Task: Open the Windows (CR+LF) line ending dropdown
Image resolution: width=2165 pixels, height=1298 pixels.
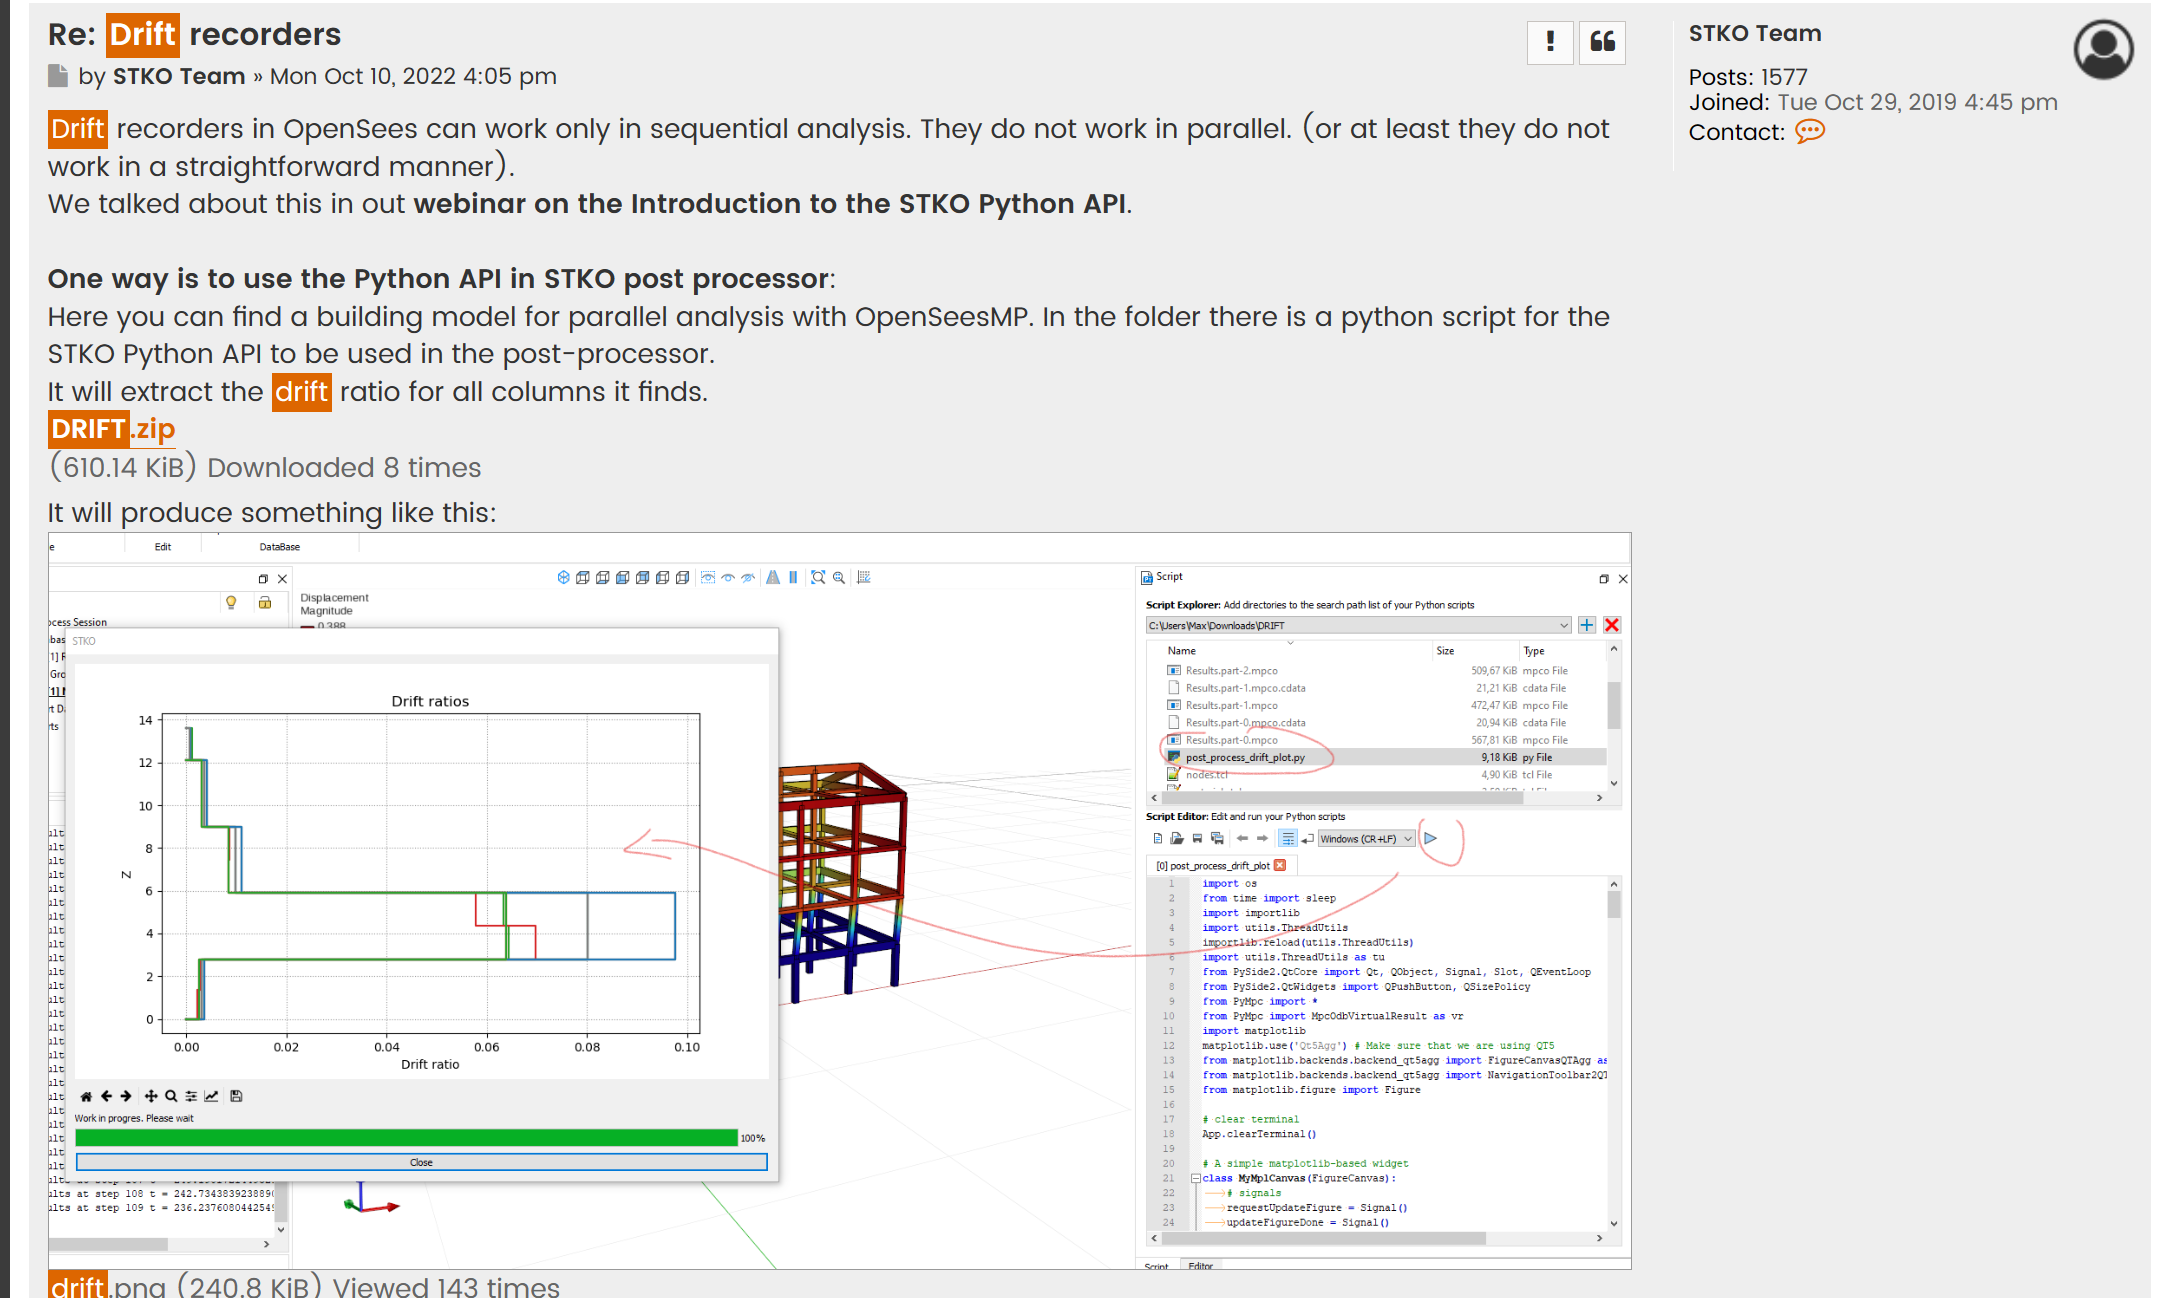Action: coord(1366,839)
